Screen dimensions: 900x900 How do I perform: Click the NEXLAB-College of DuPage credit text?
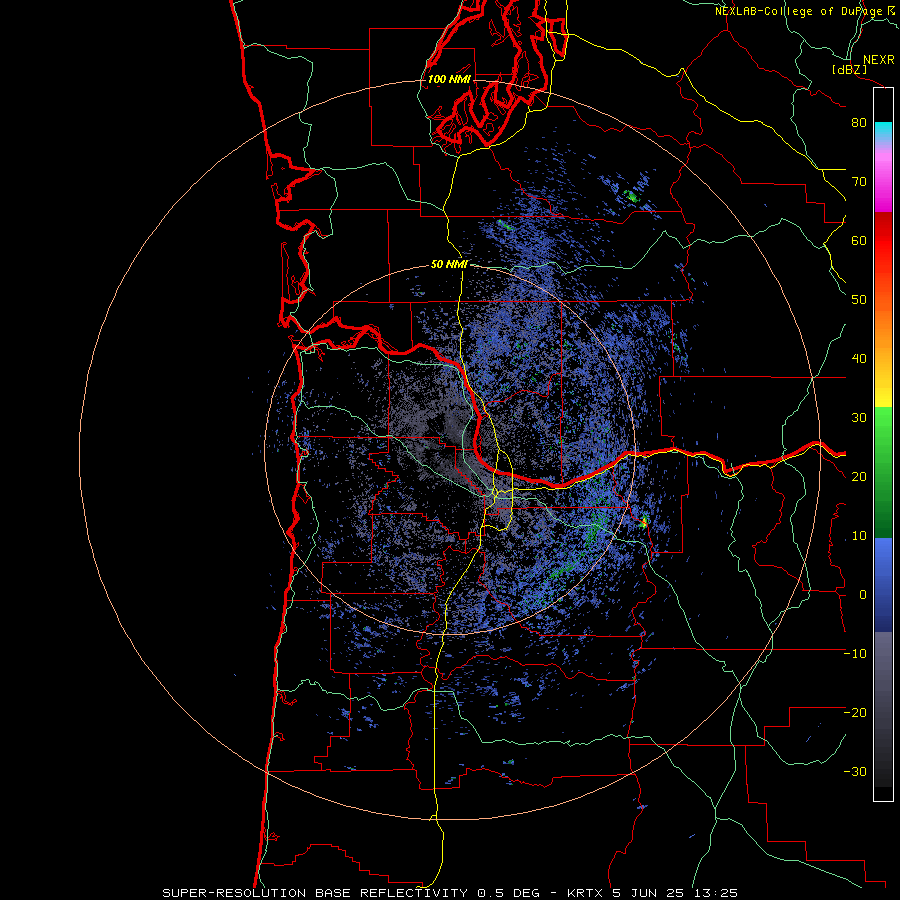pyautogui.click(x=806, y=11)
